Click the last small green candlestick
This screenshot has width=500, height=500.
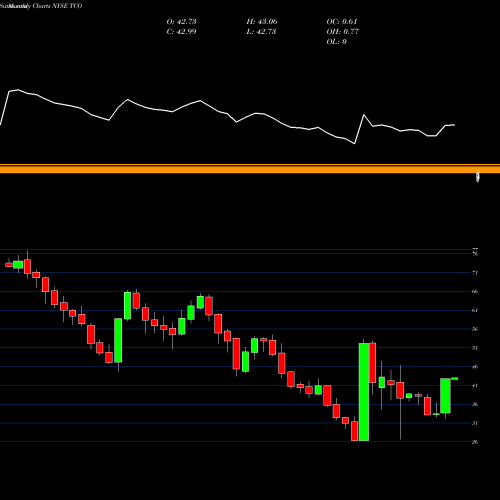coord(454,379)
